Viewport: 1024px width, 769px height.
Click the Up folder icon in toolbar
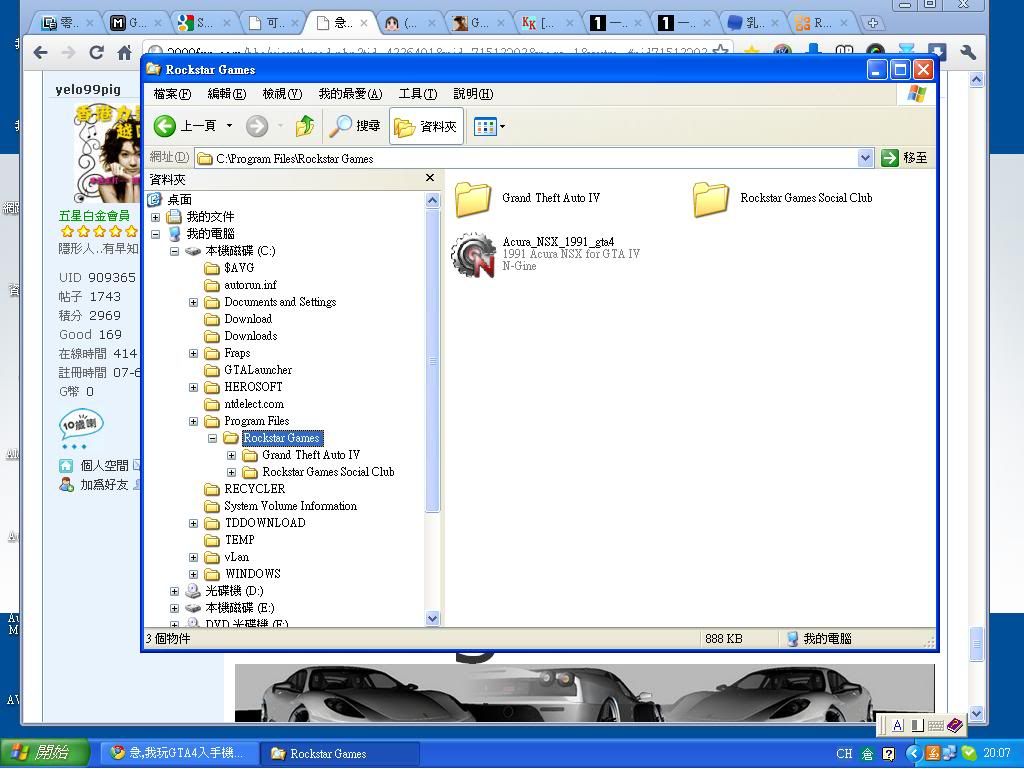tap(305, 126)
